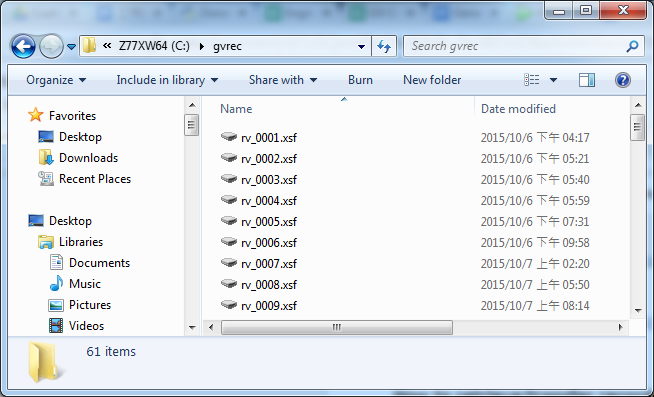This screenshot has height=397, width=654.
Task: Click the navigation pane scroll-down arrow
Action: coord(192,328)
